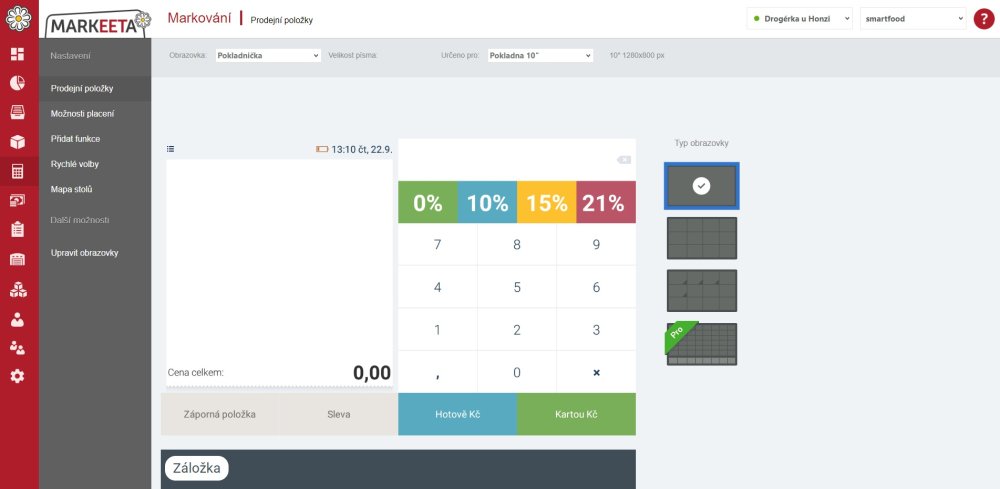Image resolution: width=1000 pixels, height=489 pixels.
Task: Open the smartfood account dropdown
Action: (913, 18)
